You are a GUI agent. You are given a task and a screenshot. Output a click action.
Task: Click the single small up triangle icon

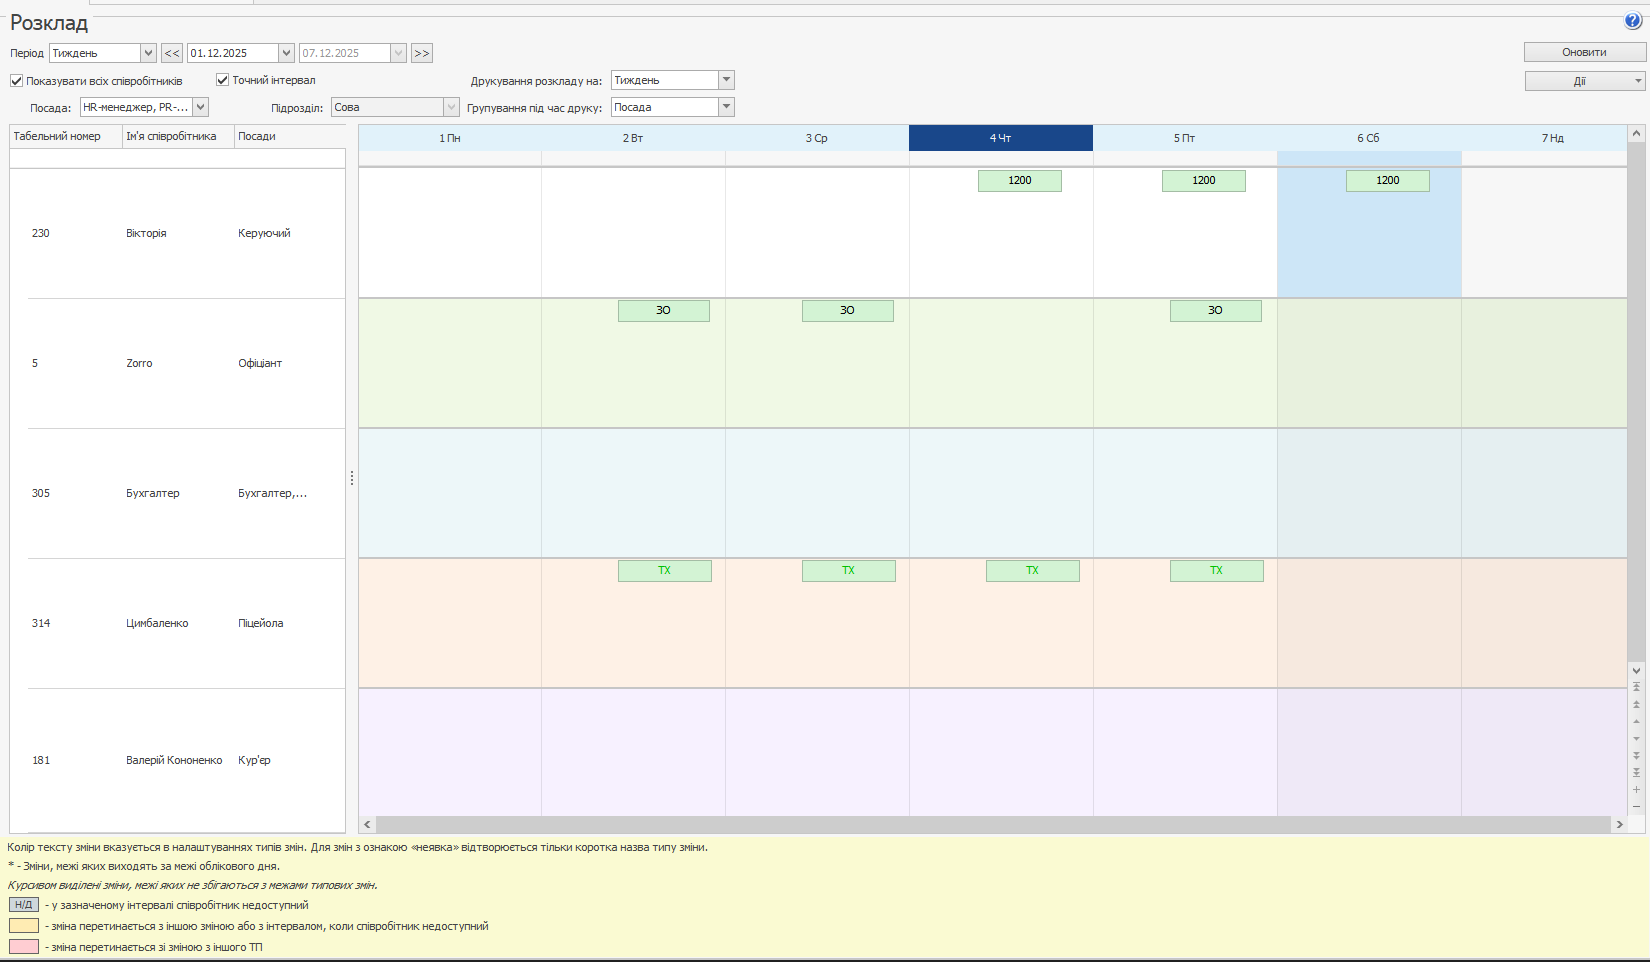(x=1636, y=721)
